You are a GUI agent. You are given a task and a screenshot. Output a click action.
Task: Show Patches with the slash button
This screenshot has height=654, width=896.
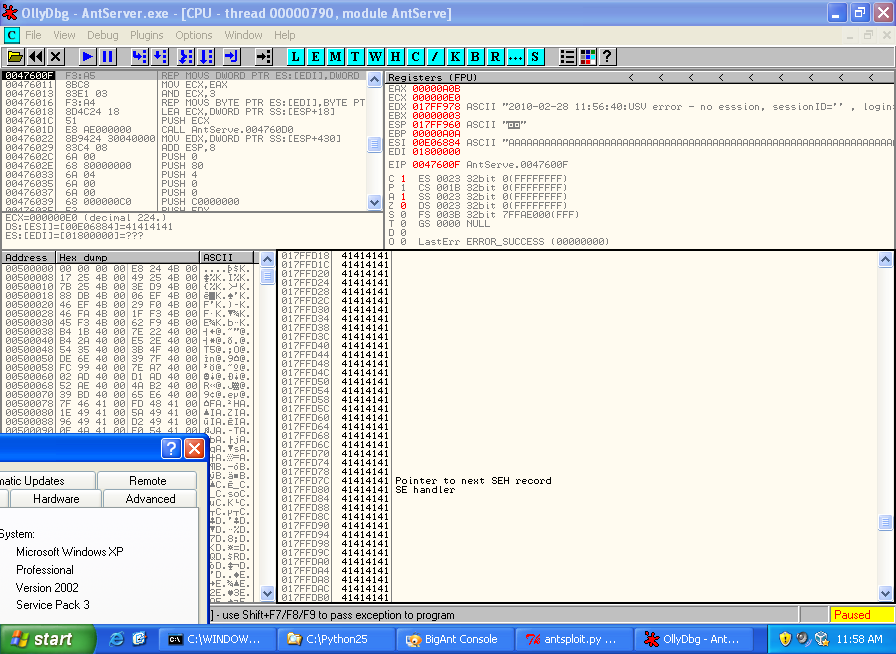[x=435, y=57]
